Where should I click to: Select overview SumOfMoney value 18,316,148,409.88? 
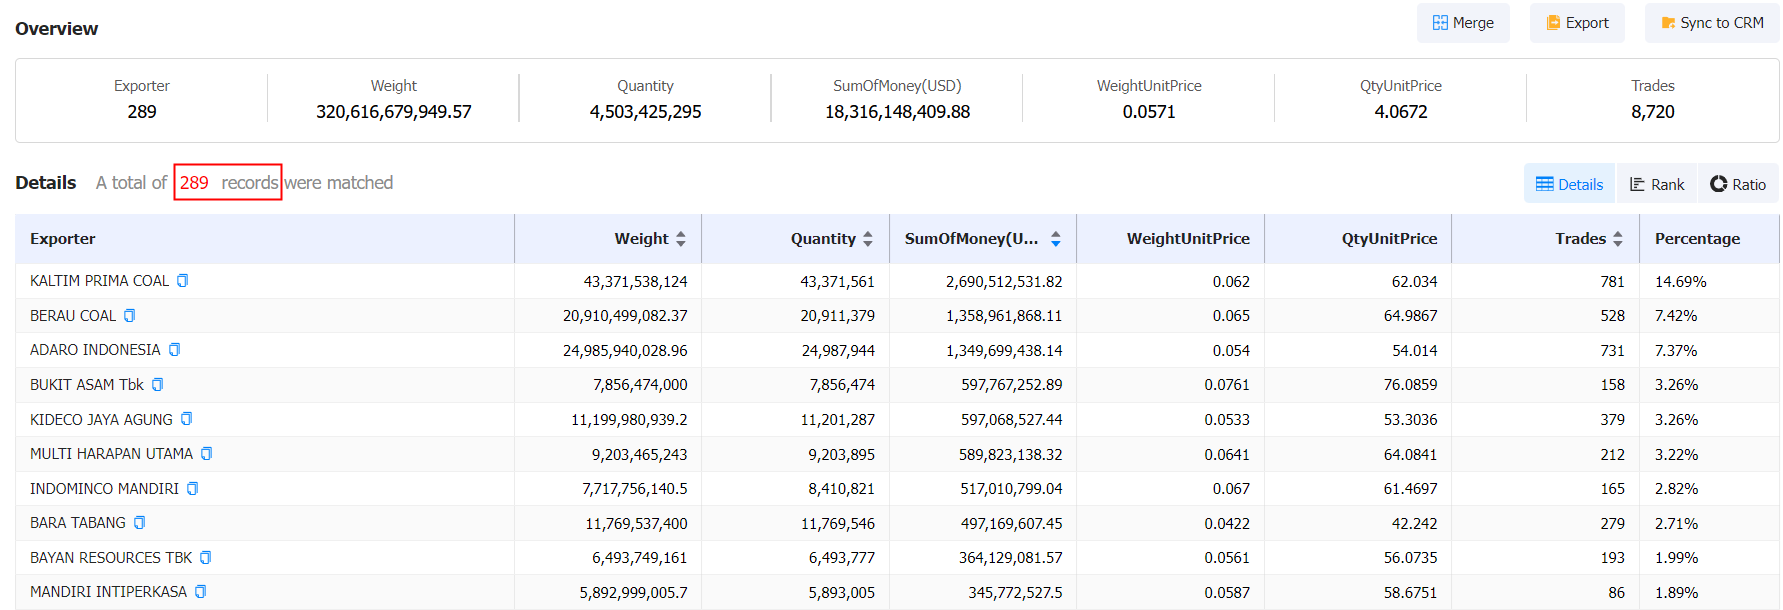tap(897, 112)
